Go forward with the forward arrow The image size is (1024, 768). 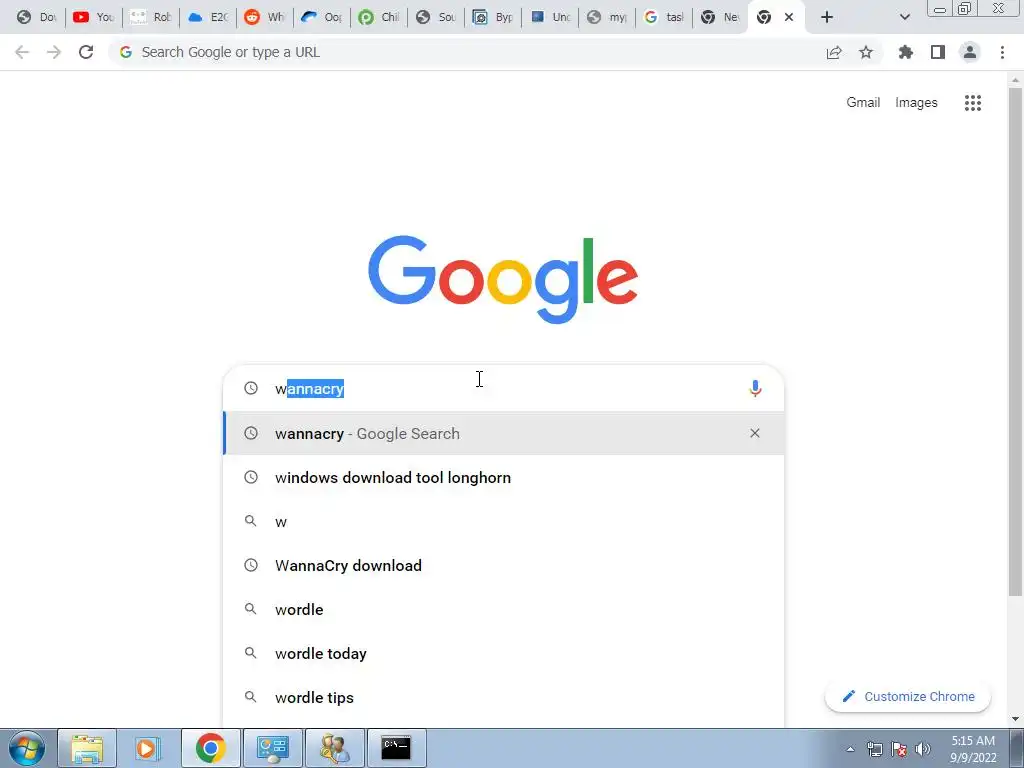point(54,52)
